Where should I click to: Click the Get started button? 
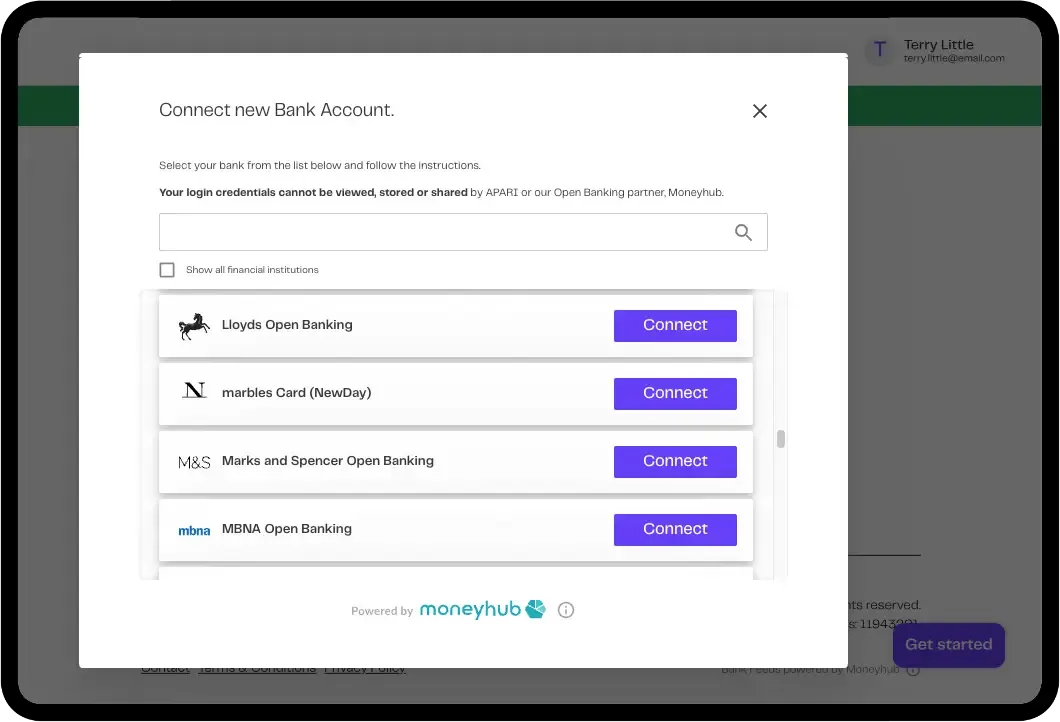point(948,645)
